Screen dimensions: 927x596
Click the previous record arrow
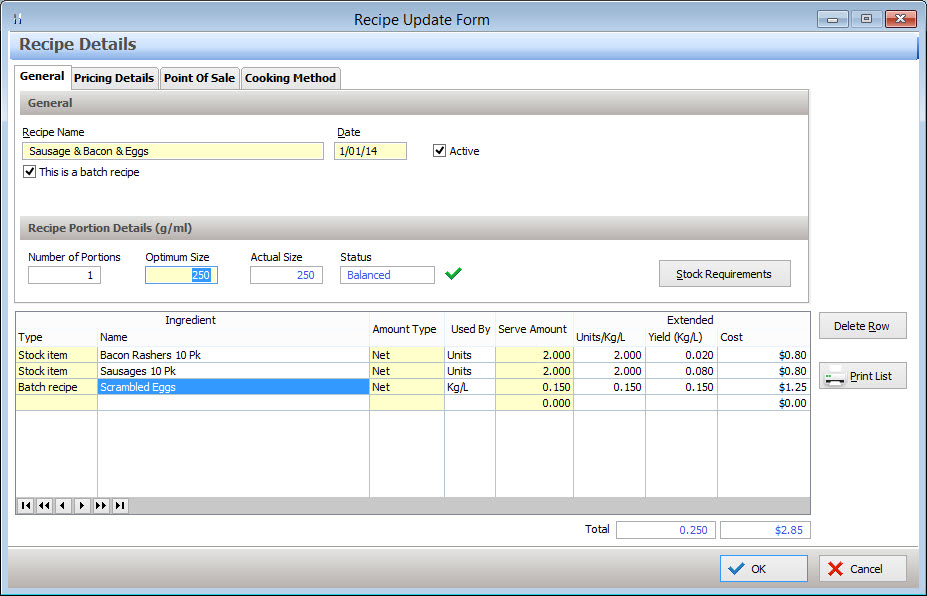coord(62,505)
